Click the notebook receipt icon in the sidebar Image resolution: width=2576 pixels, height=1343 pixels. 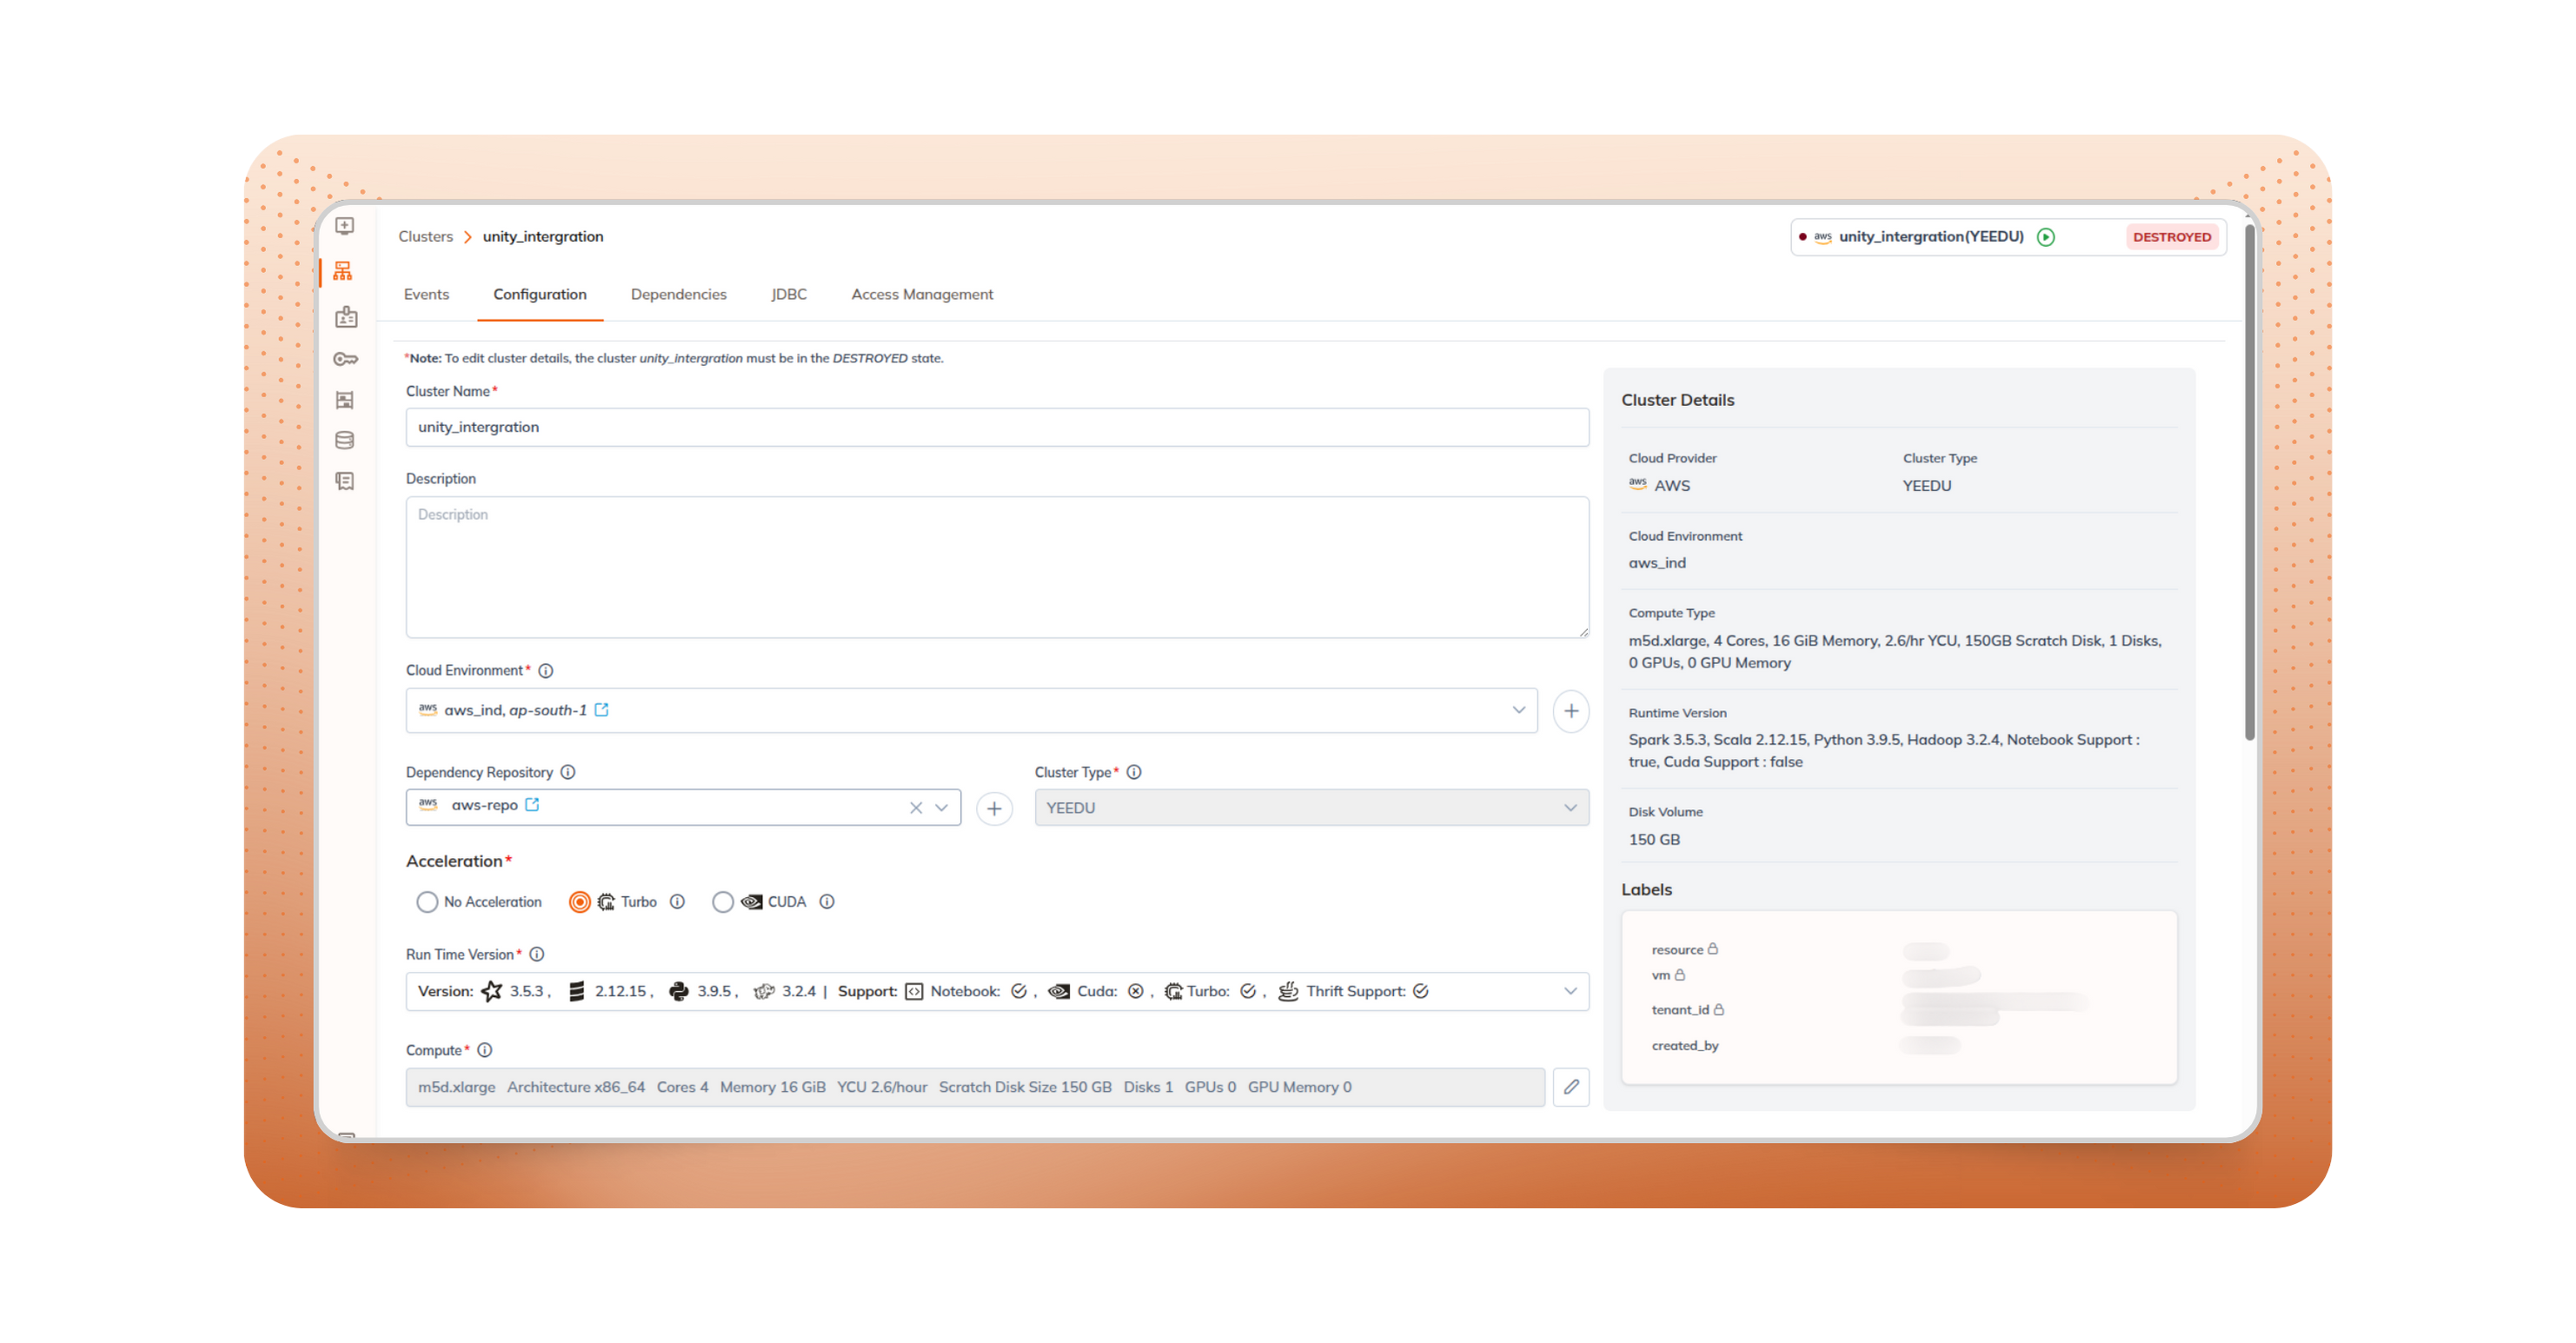tap(345, 481)
